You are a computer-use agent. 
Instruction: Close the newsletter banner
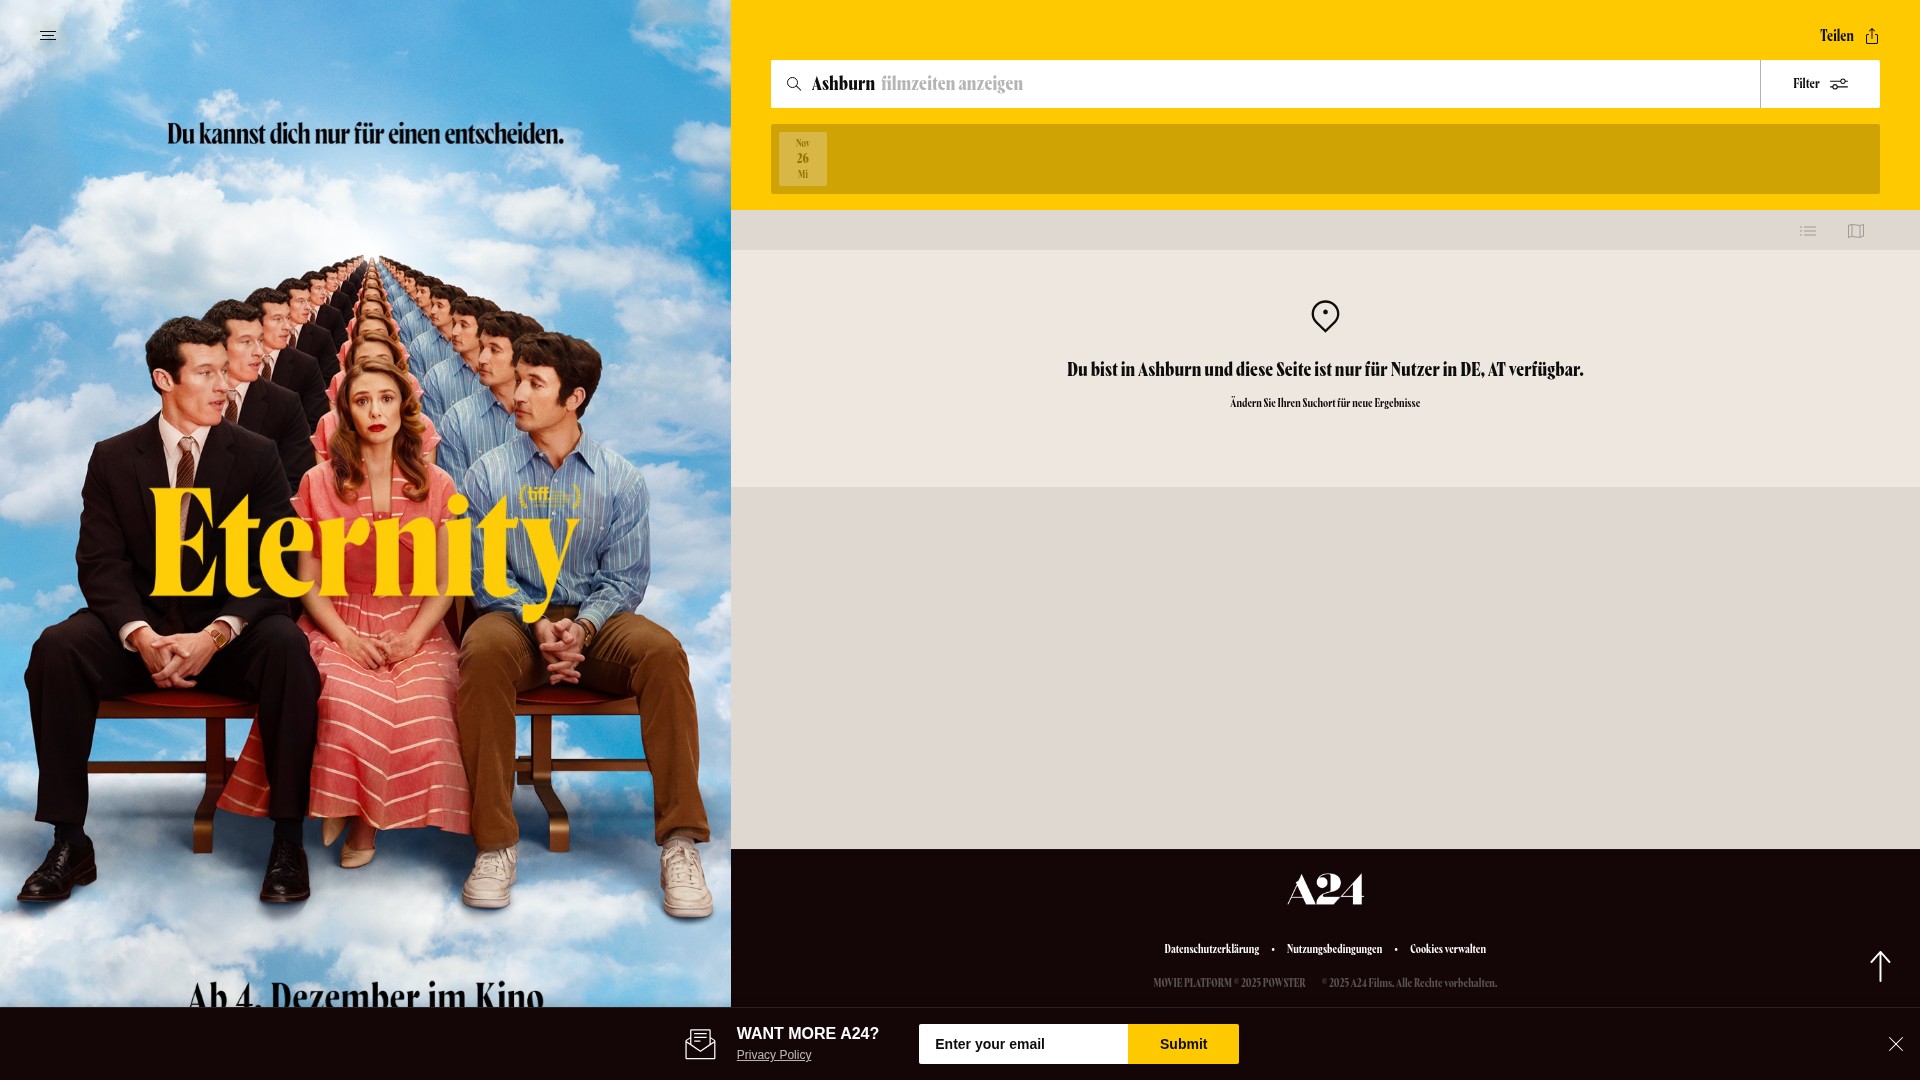pyautogui.click(x=1896, y=1044)
